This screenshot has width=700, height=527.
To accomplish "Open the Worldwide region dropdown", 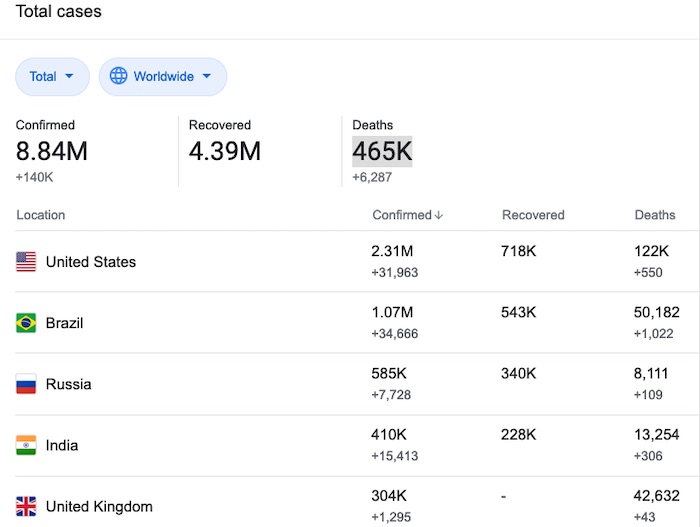I will click(x=163, y=76).
